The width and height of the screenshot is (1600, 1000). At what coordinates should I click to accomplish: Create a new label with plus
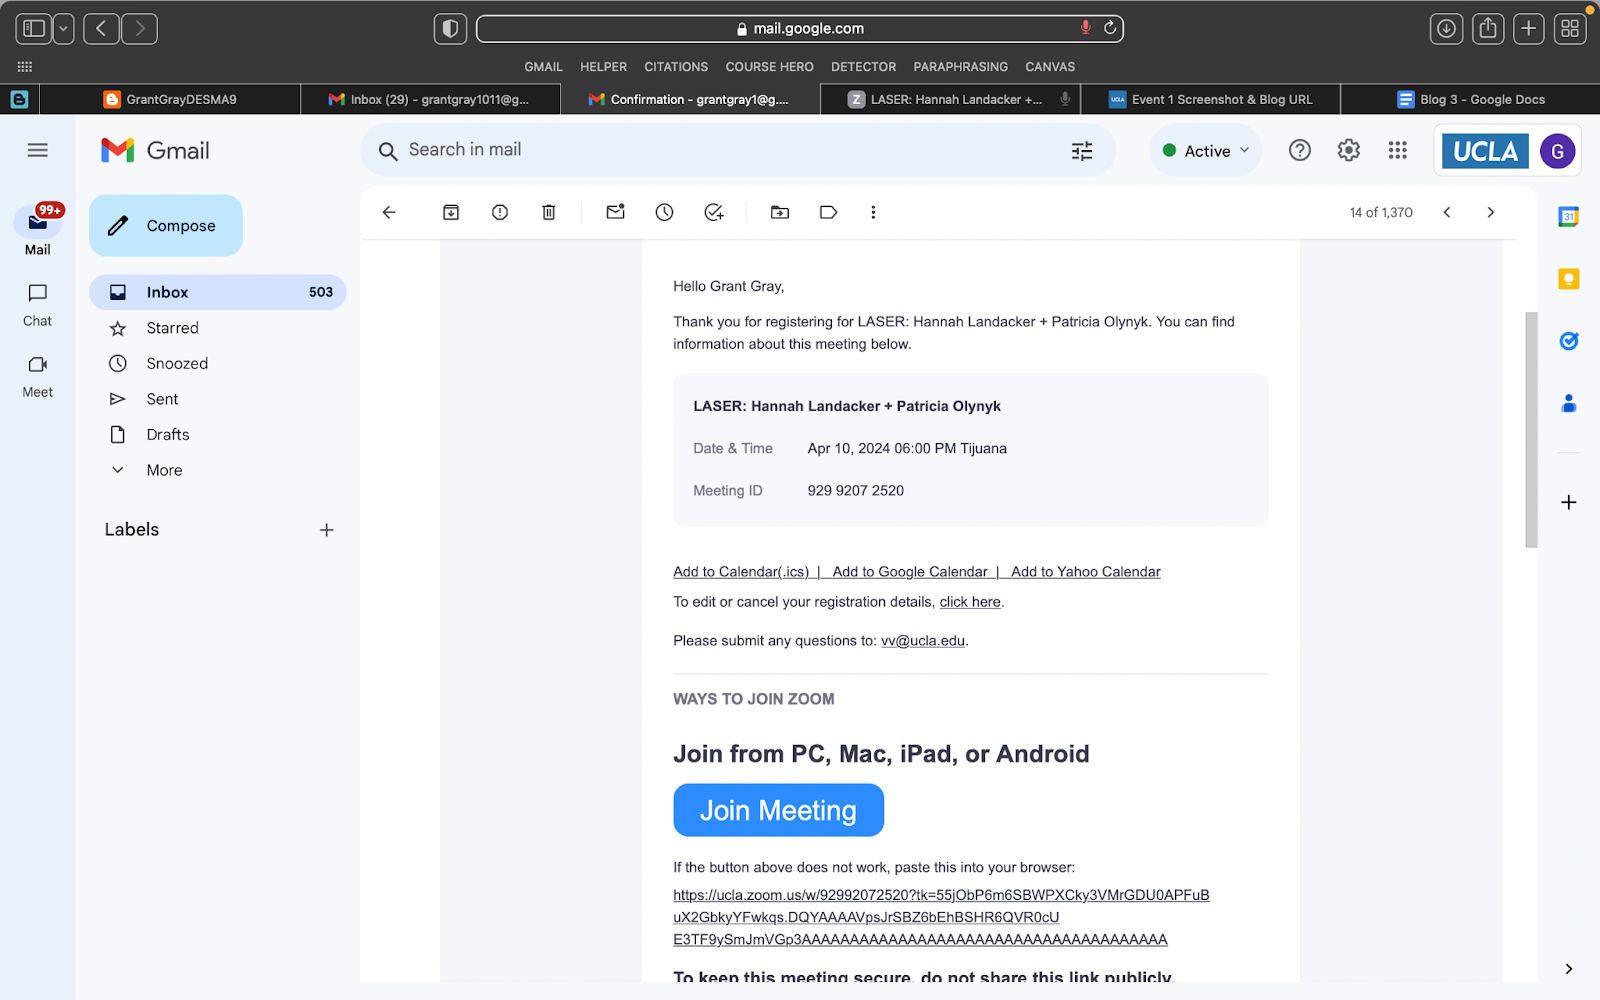[326, 530]
